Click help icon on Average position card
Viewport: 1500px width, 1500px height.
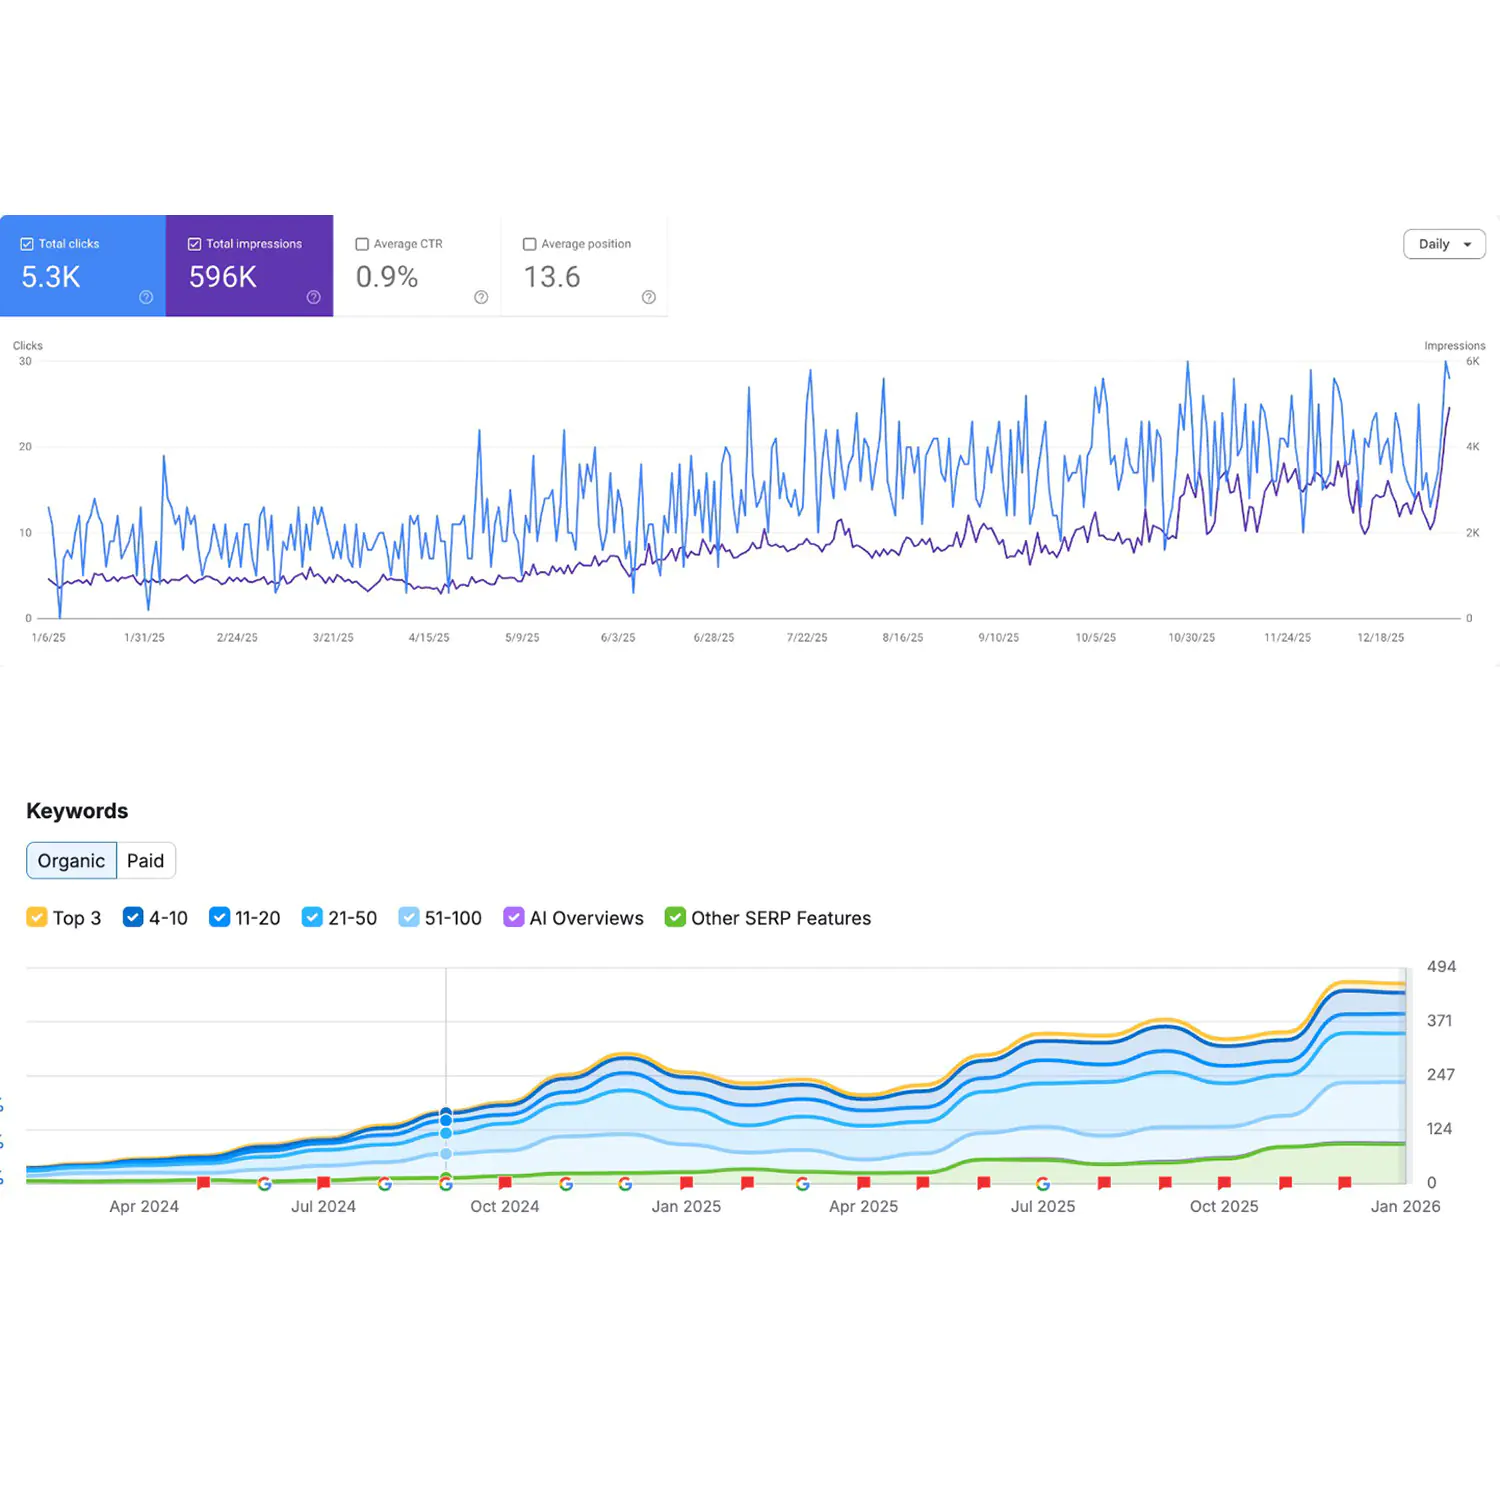coord(649,297)
